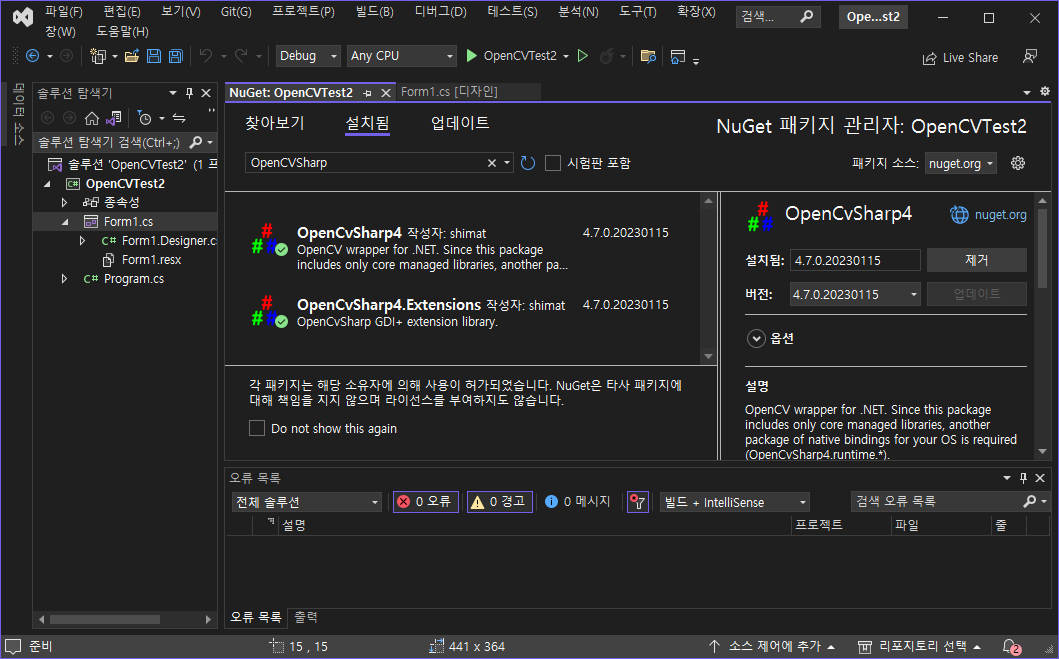1059x659 pixels.
Task: Click the file explorer toolbar icon
Action: [648, 56]
